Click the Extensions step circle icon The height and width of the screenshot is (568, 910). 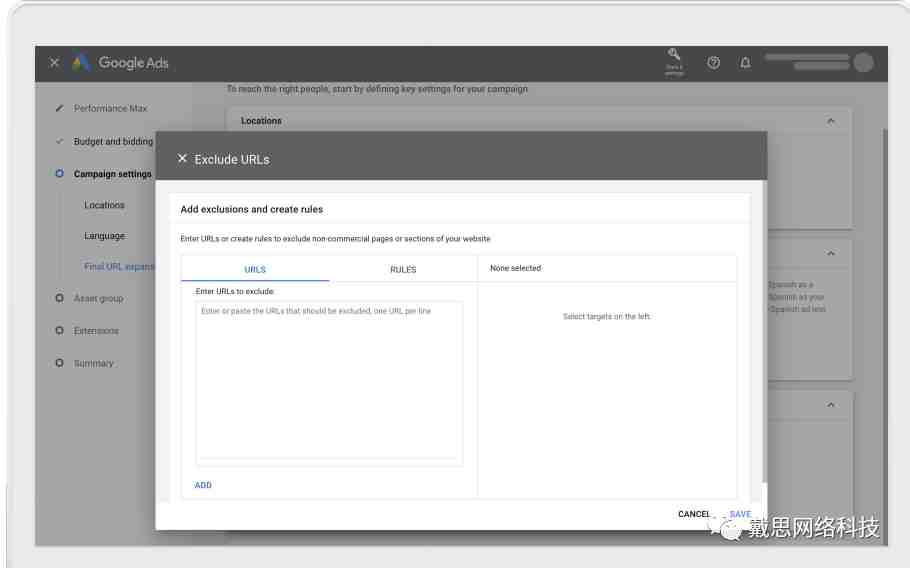[59, 330]
